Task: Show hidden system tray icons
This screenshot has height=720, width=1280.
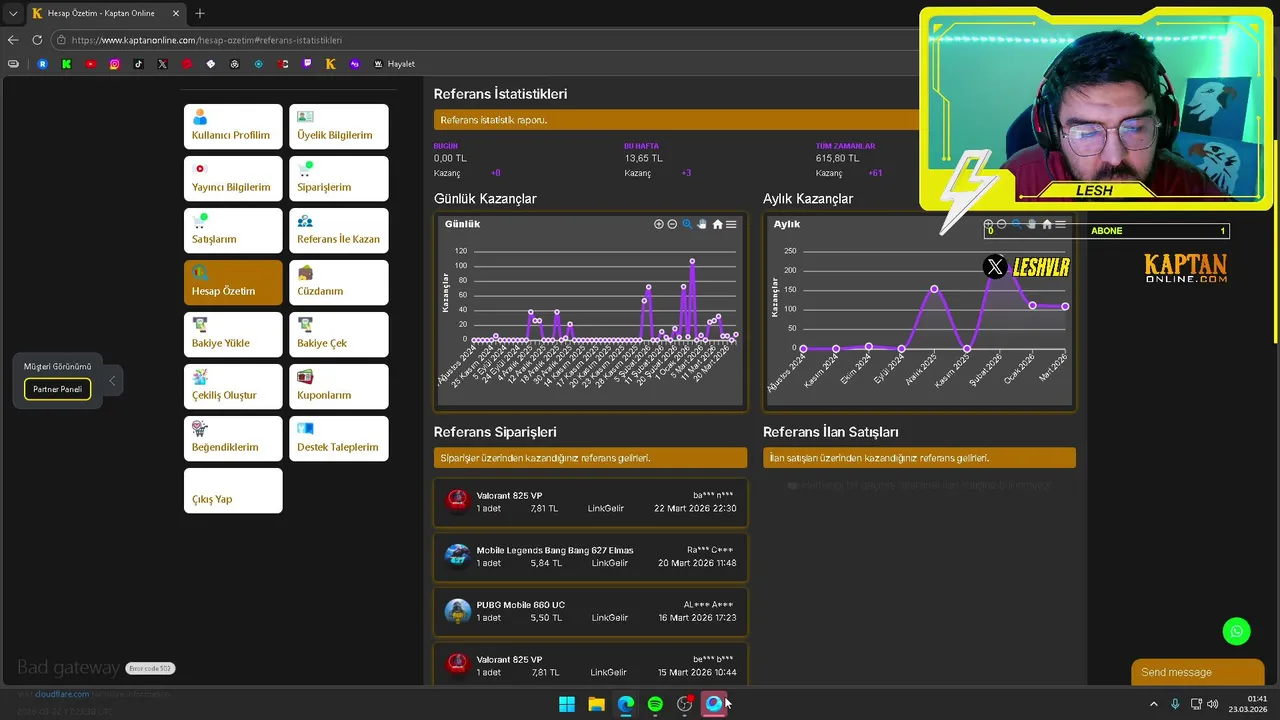Action: pos(1153,704)
